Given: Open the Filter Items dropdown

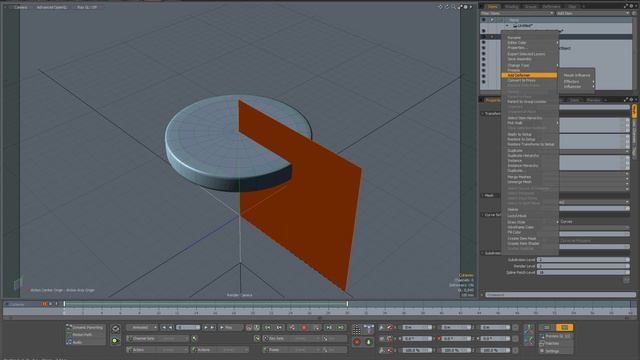Looking at the screenshot, I should click(517, 13).
